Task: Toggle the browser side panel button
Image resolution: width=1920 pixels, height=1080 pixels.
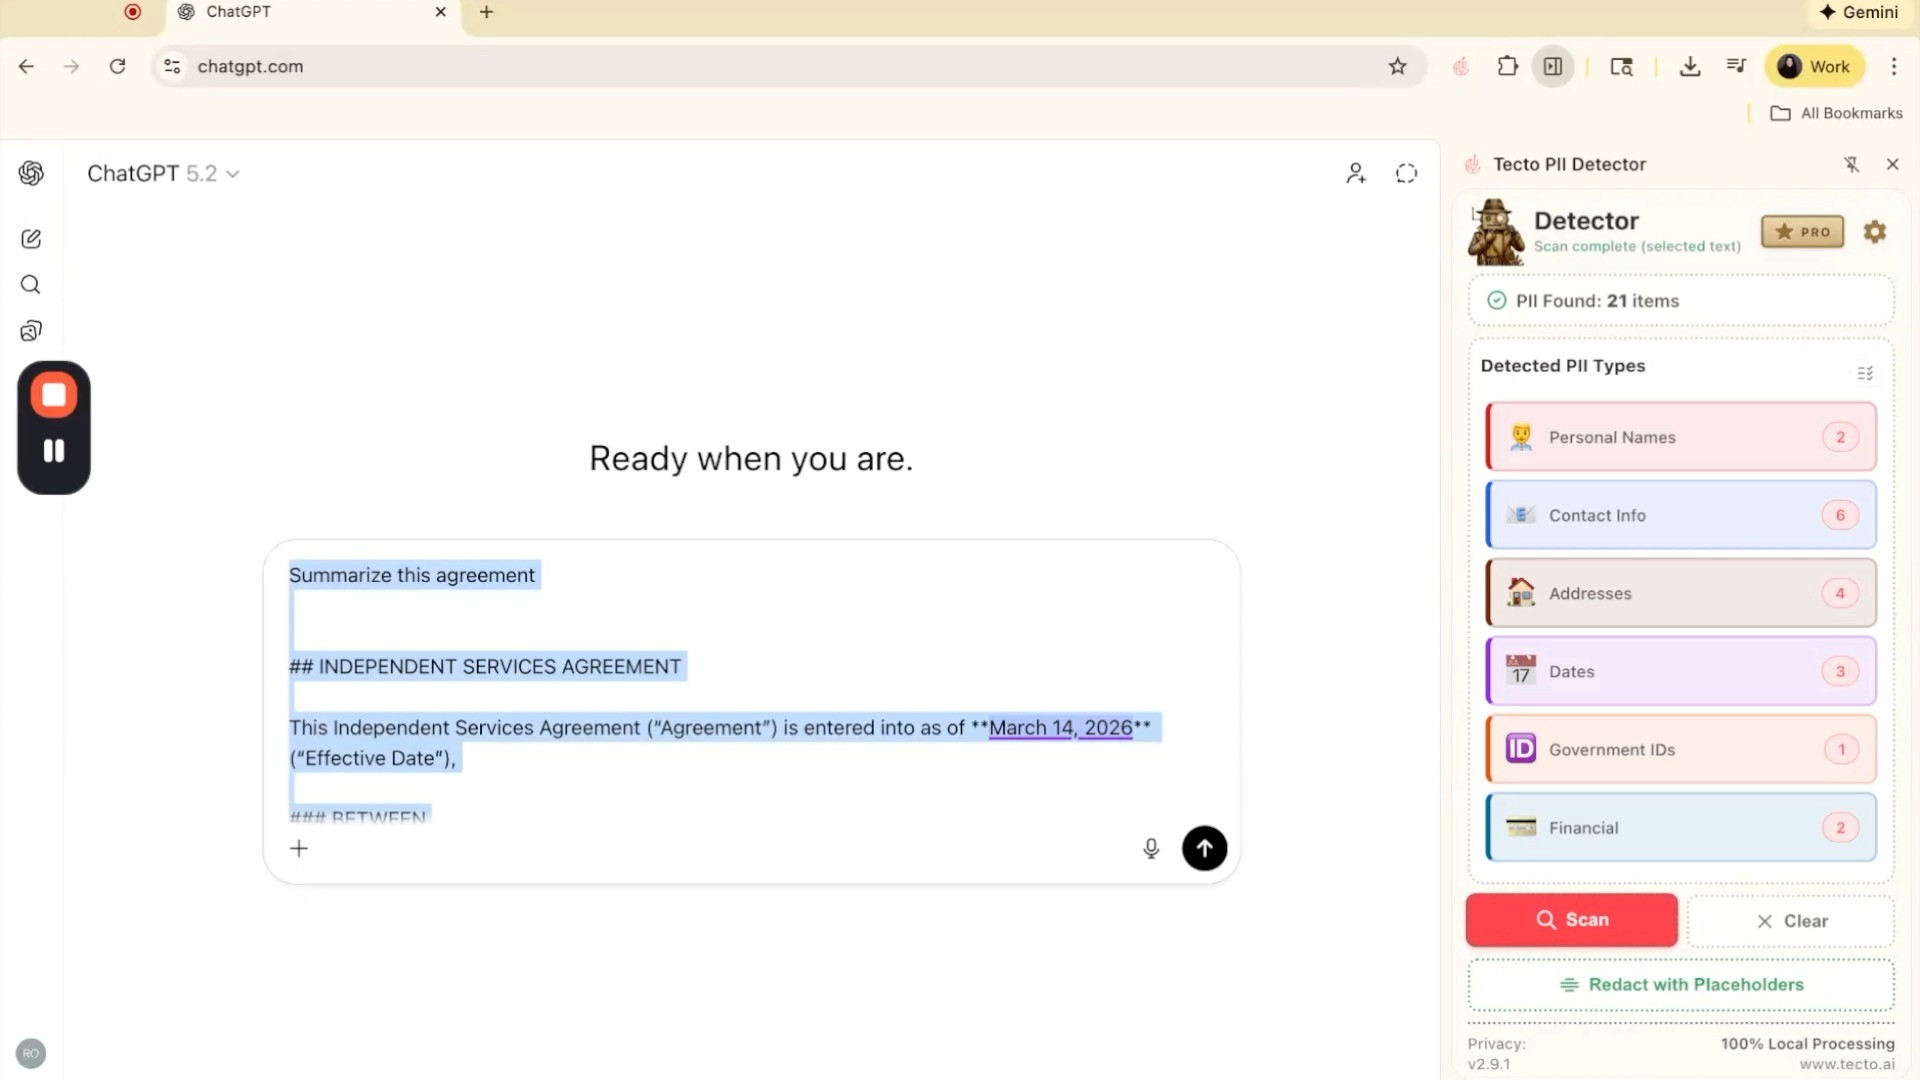Action: pos(1553,67)
